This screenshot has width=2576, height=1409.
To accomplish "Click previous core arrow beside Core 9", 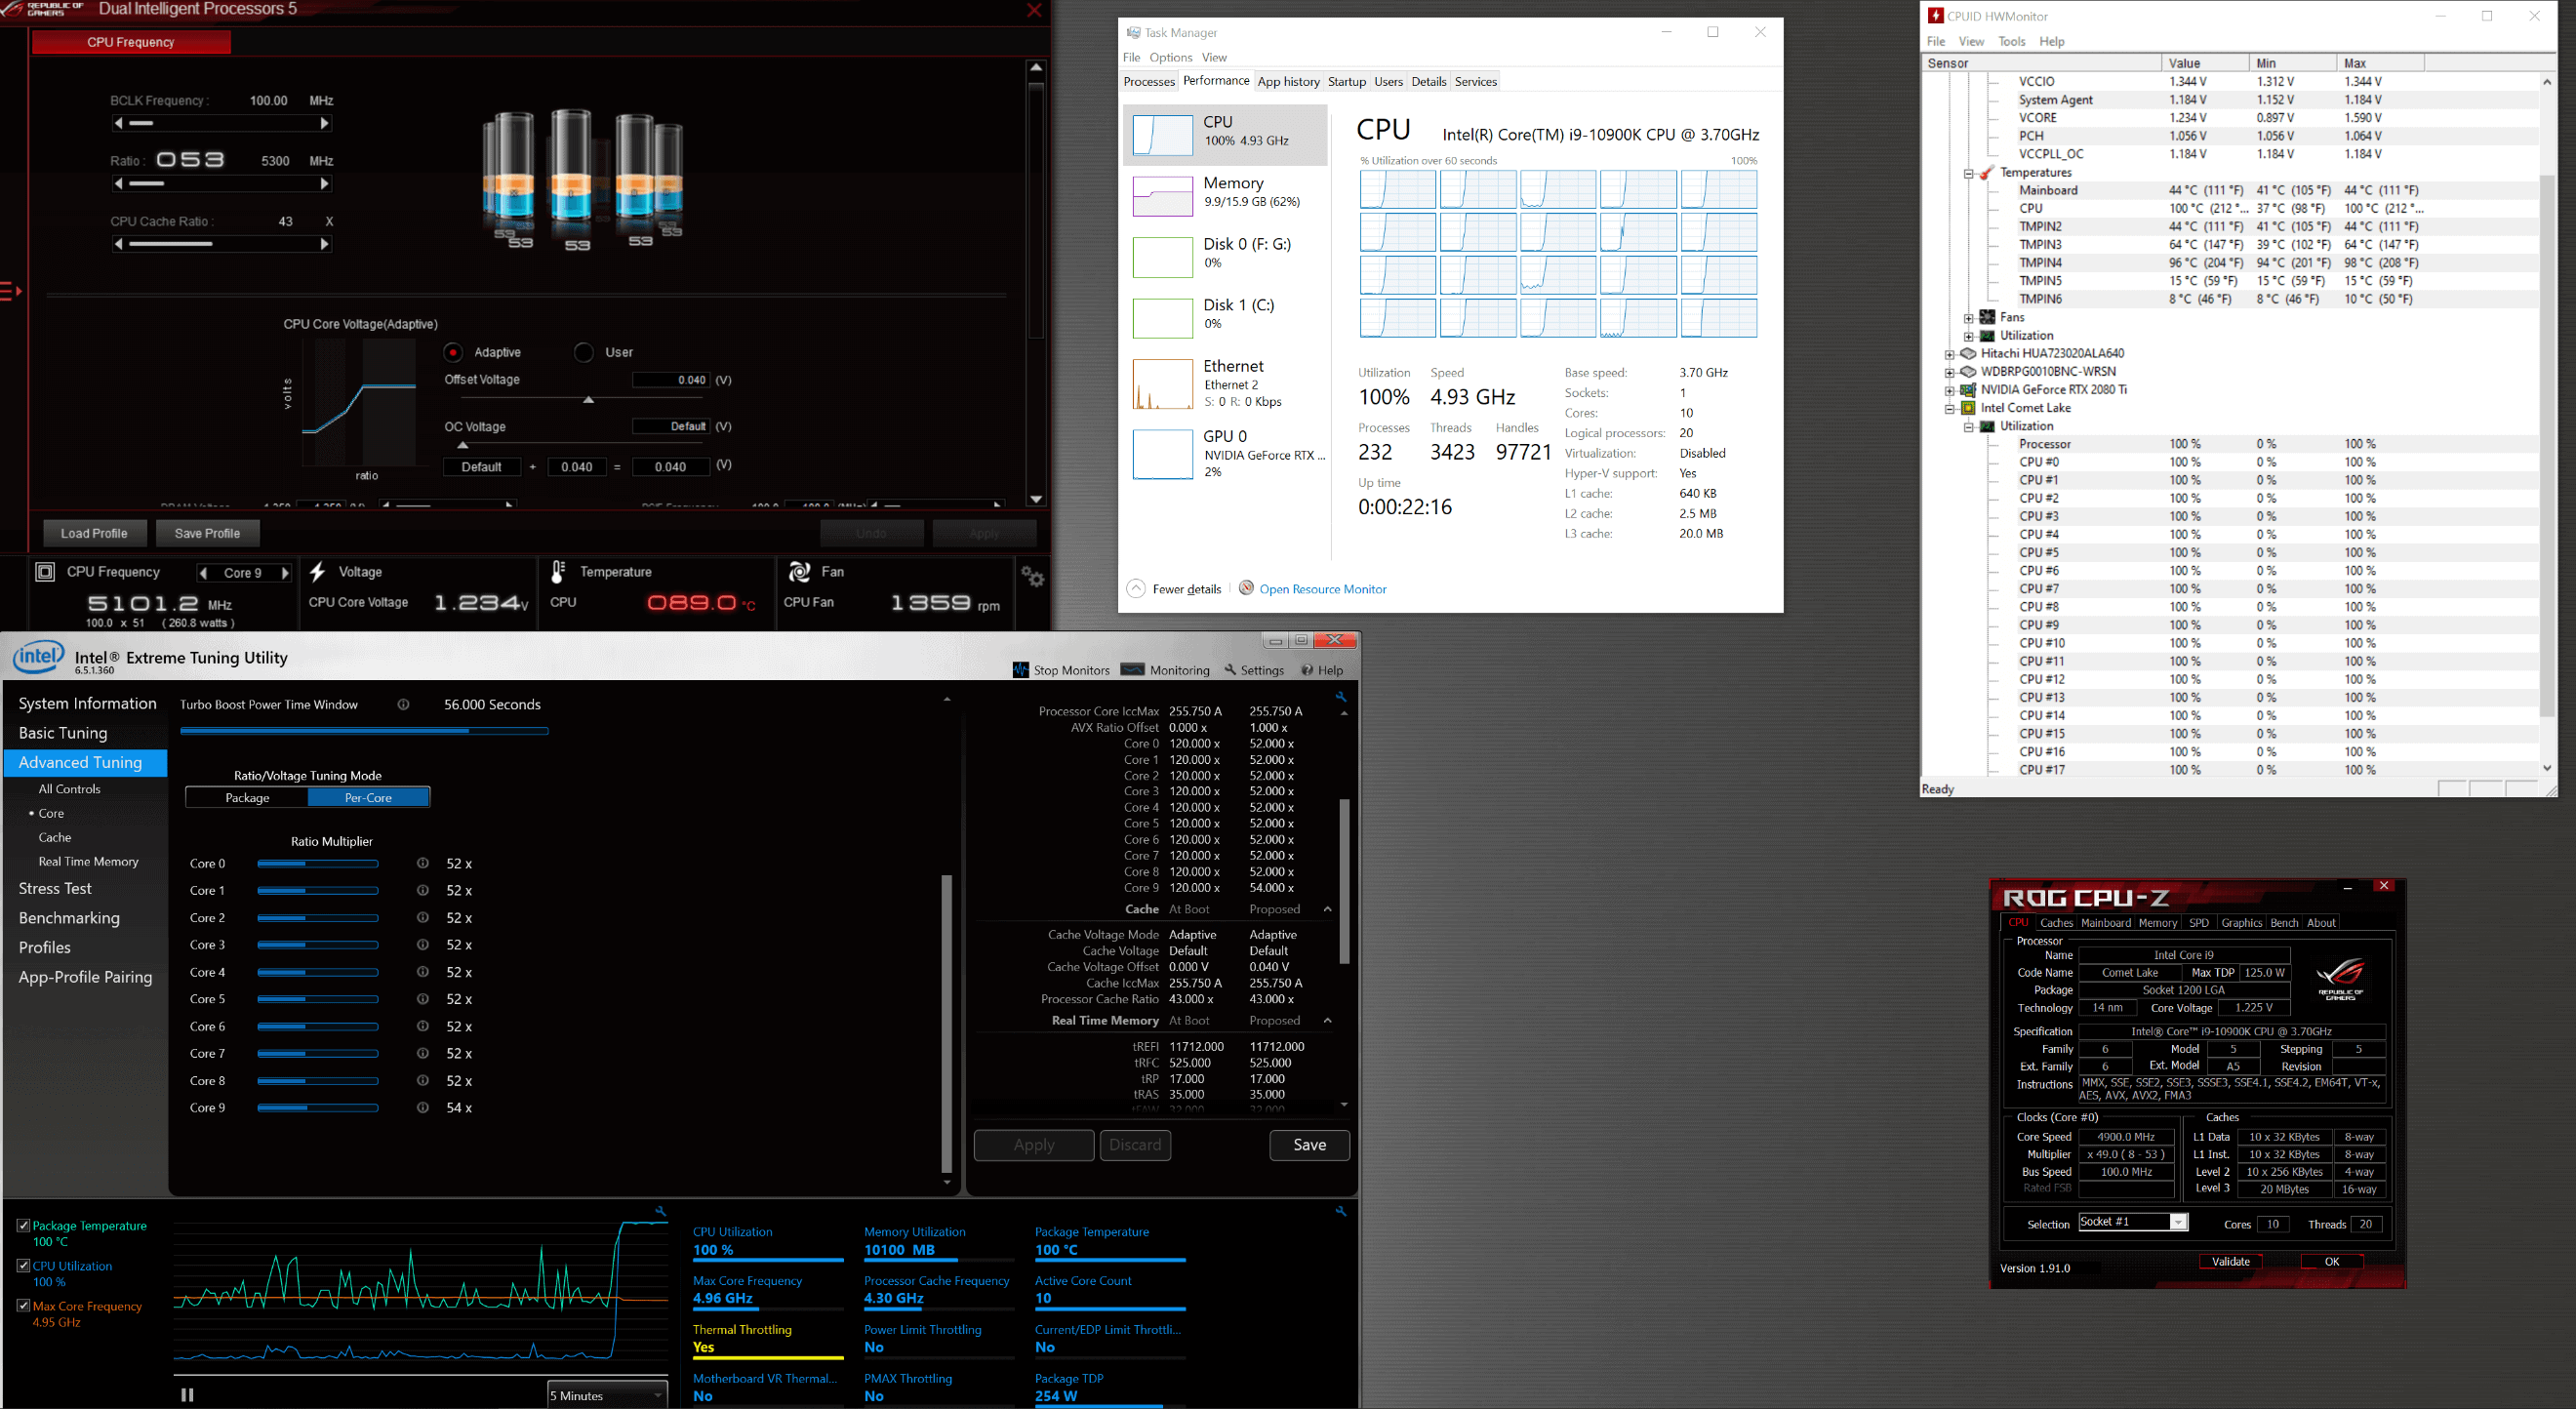I will pos(204,573).
